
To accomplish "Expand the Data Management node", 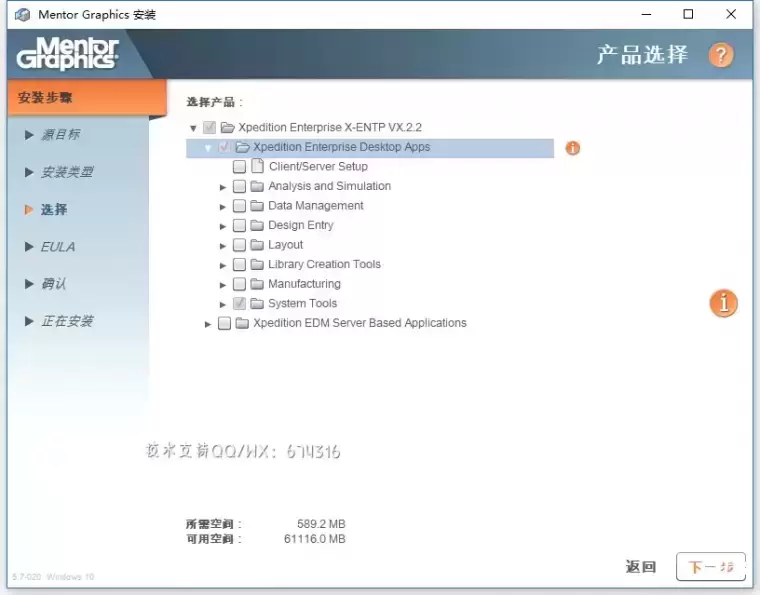I will tap(222, 207).
